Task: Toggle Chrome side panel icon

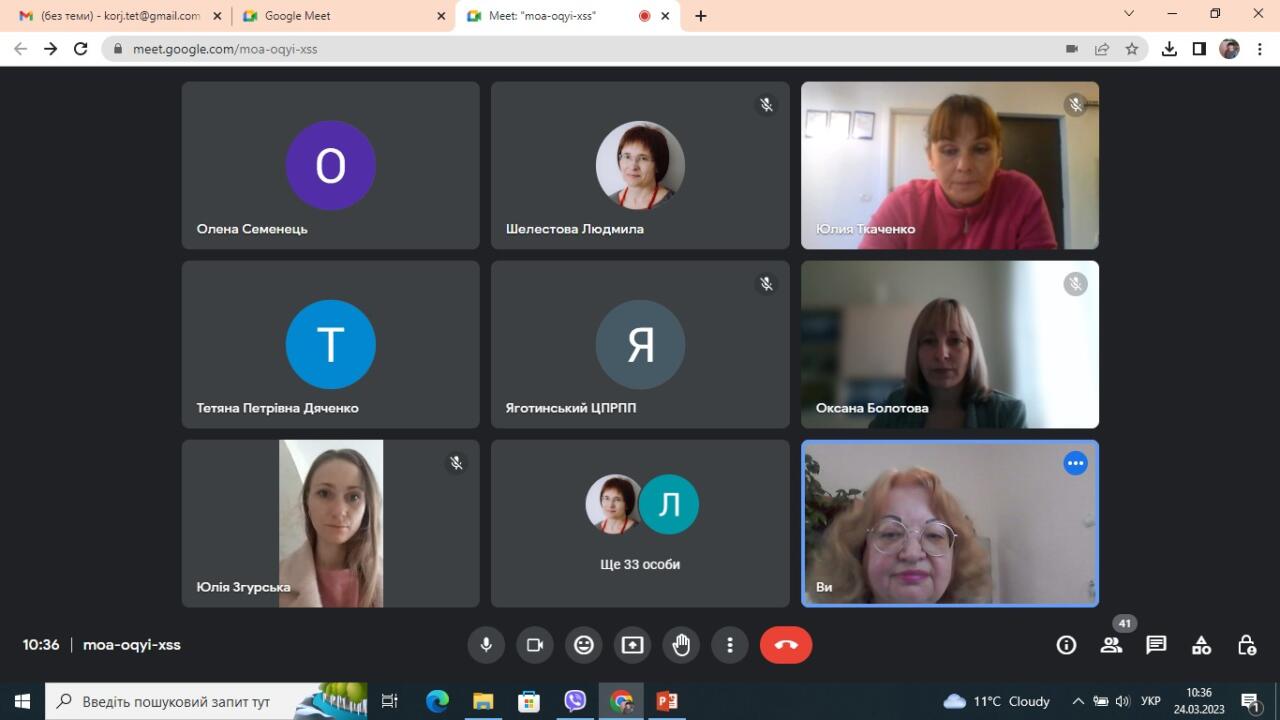Action: click(1199, 48)
